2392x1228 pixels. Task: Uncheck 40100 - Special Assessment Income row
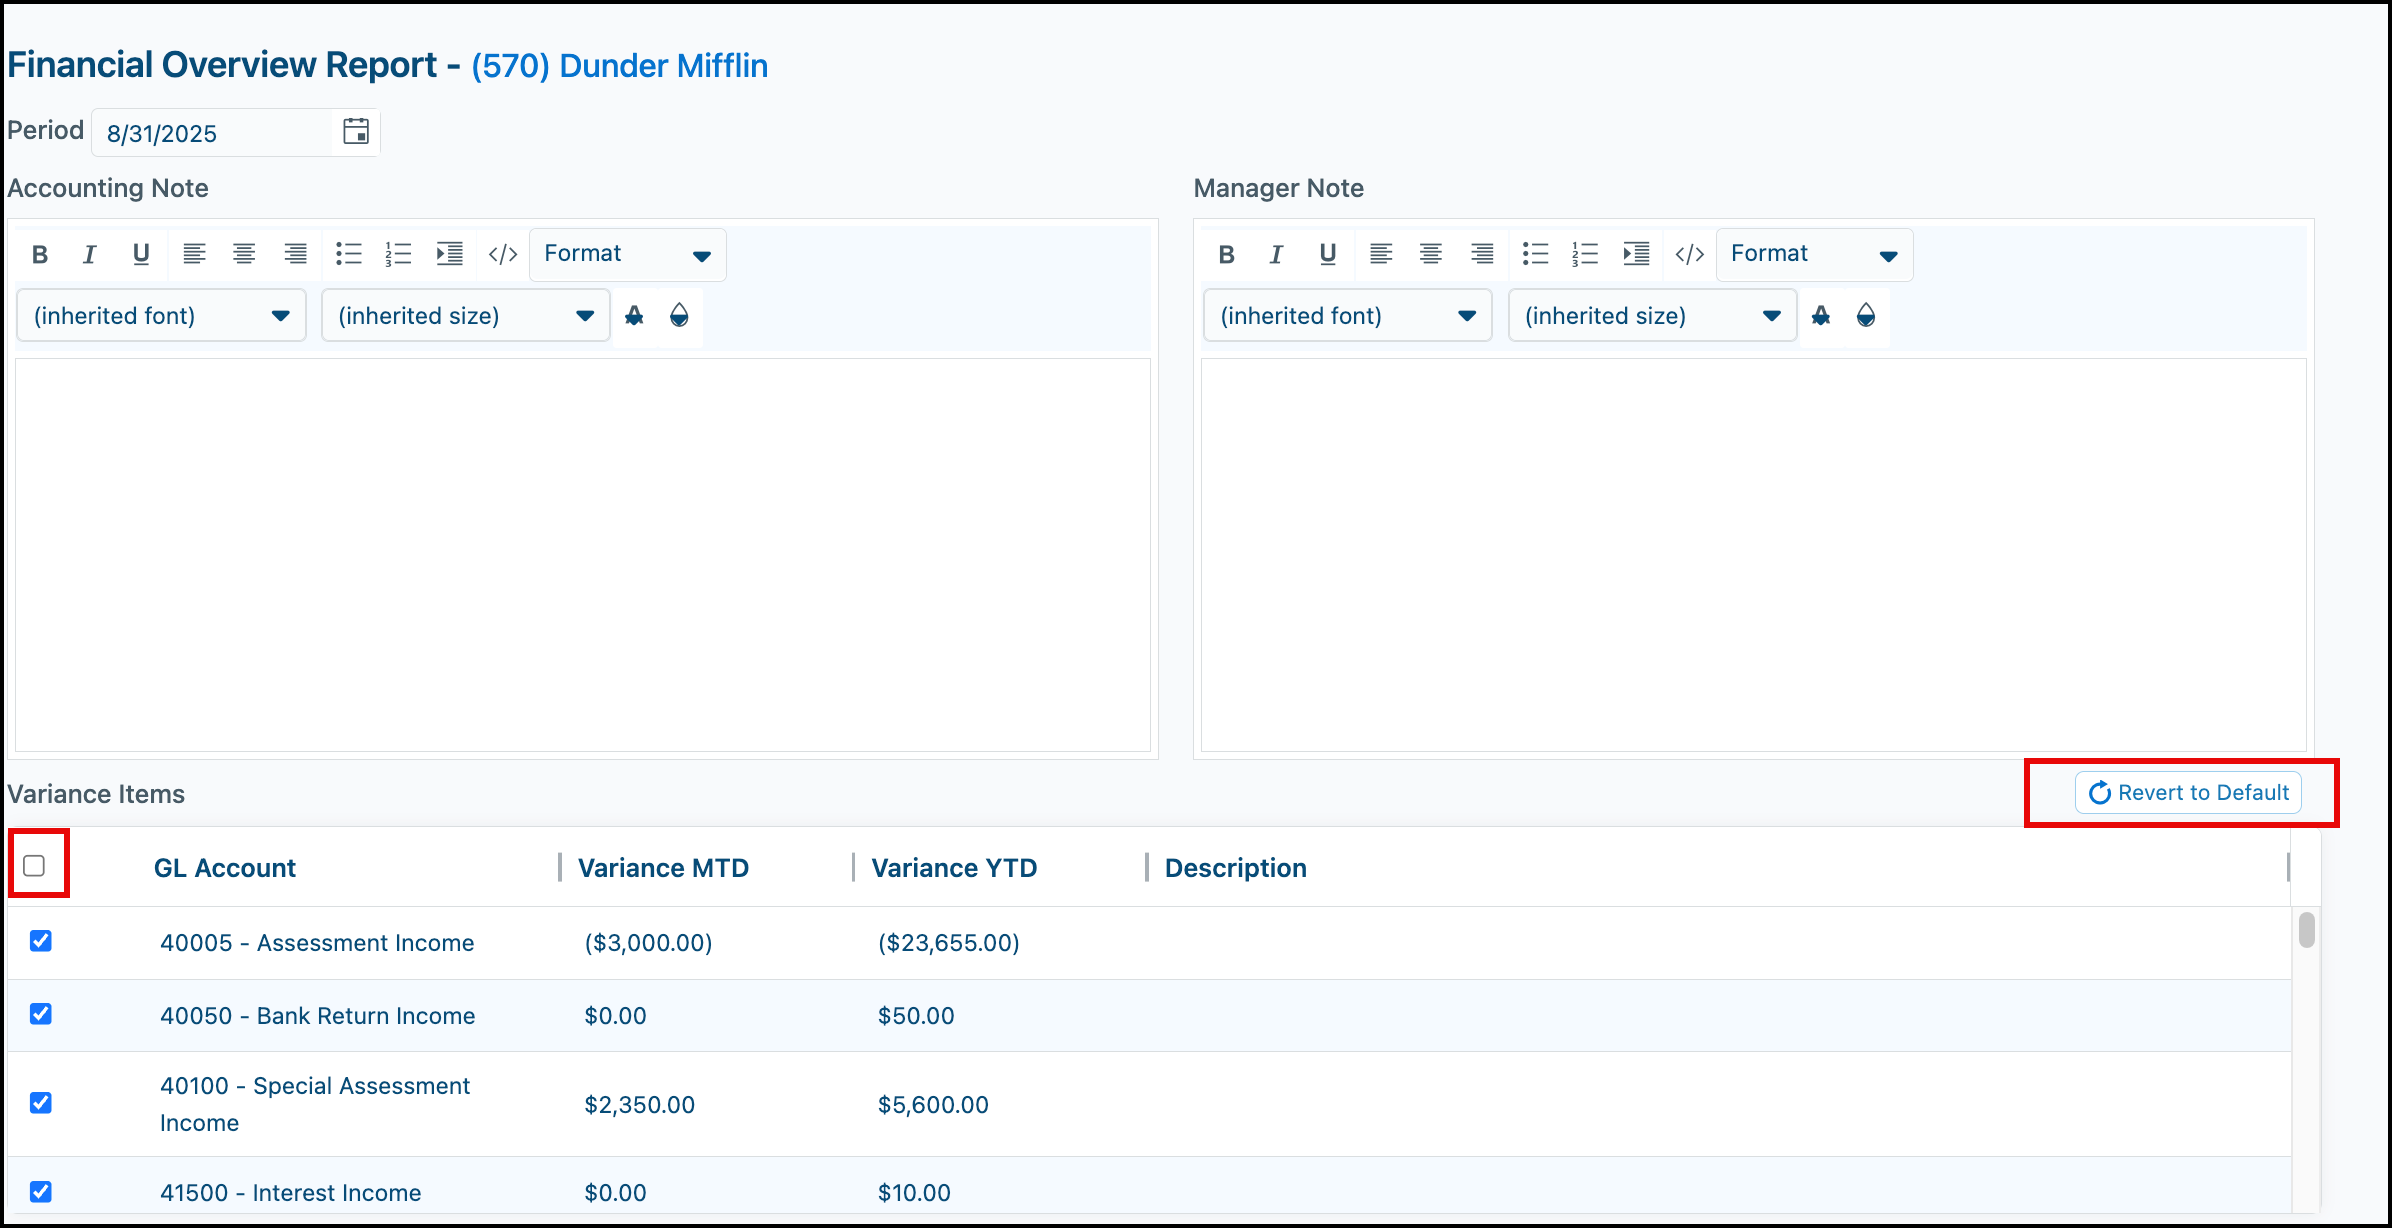tap(41, 1103)
